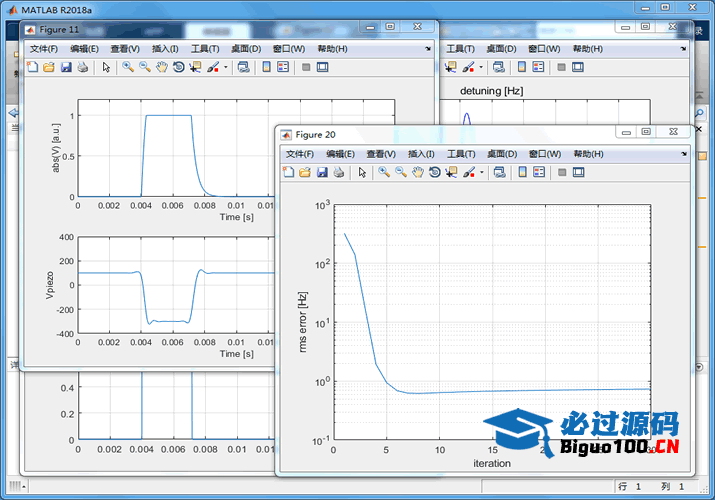Select Zoom In tool in Figure 20

pos(384,172)
